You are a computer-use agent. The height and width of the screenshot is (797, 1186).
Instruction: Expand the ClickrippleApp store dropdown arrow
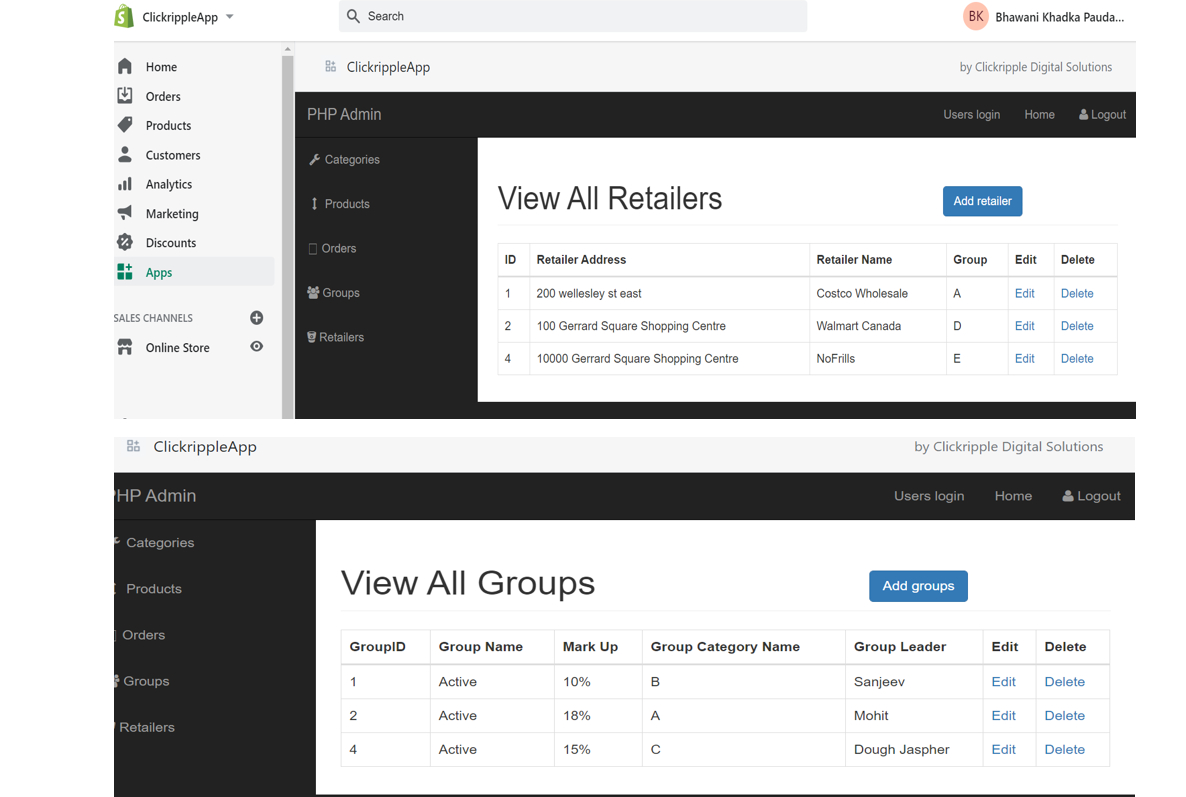pyautogui.click(x=230, y=17)
